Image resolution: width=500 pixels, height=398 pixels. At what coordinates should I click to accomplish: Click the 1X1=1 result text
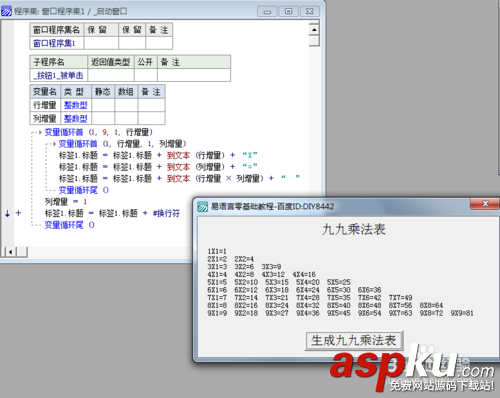point(217,251)
